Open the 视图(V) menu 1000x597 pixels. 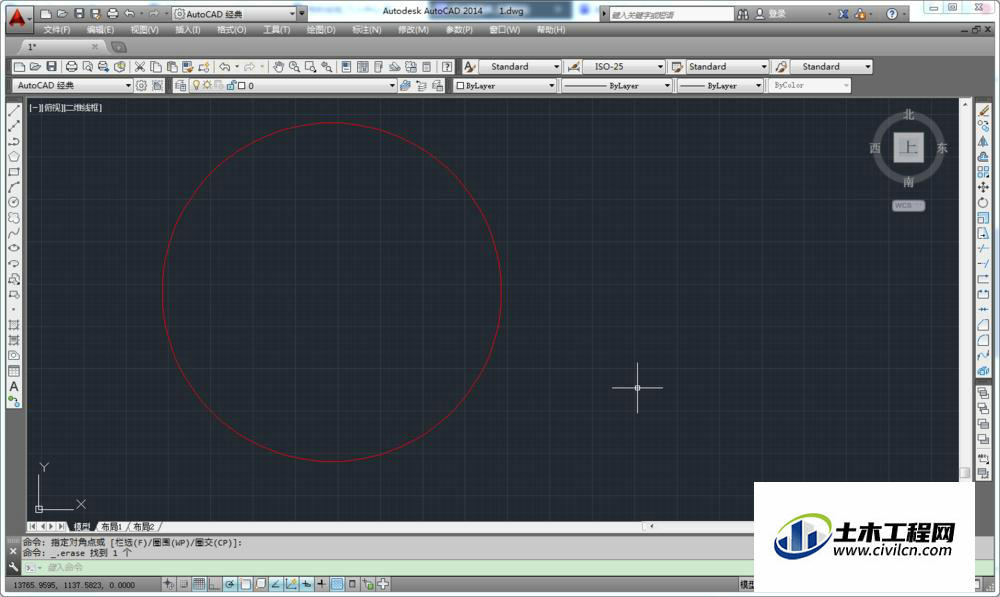[144, 30]
